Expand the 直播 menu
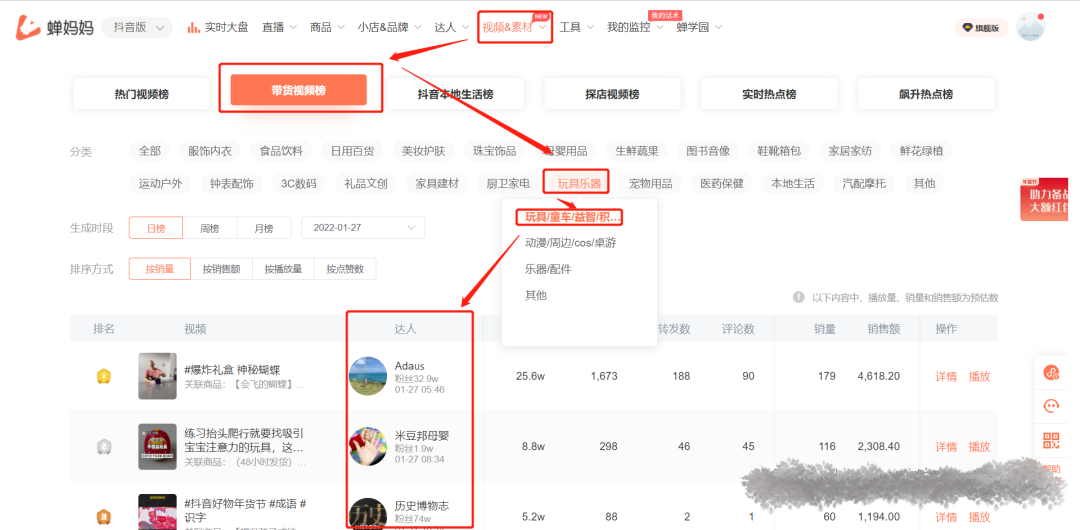 pyautogui.click(x=279, y=28)
